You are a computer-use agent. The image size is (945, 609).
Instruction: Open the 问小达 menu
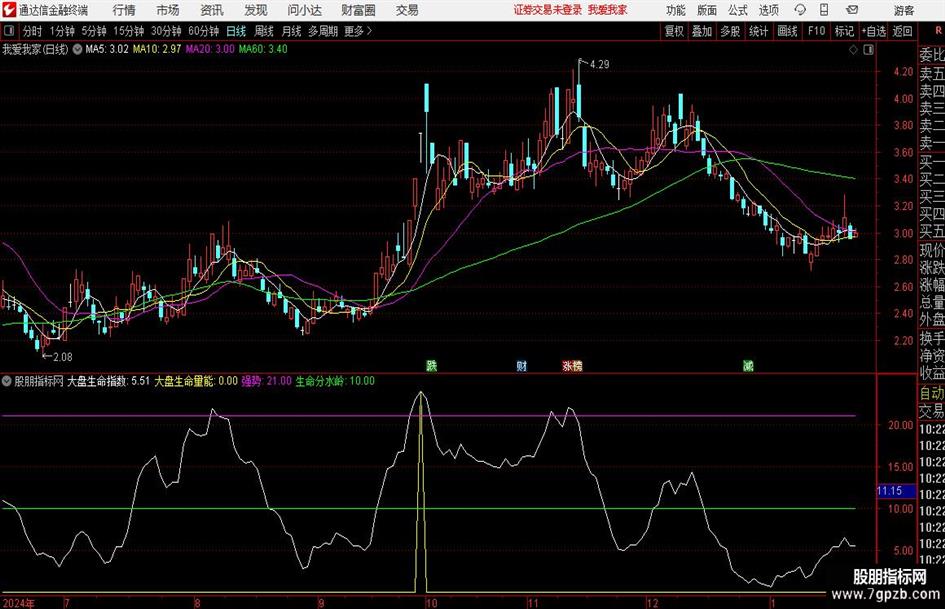(x=304, y=10)
